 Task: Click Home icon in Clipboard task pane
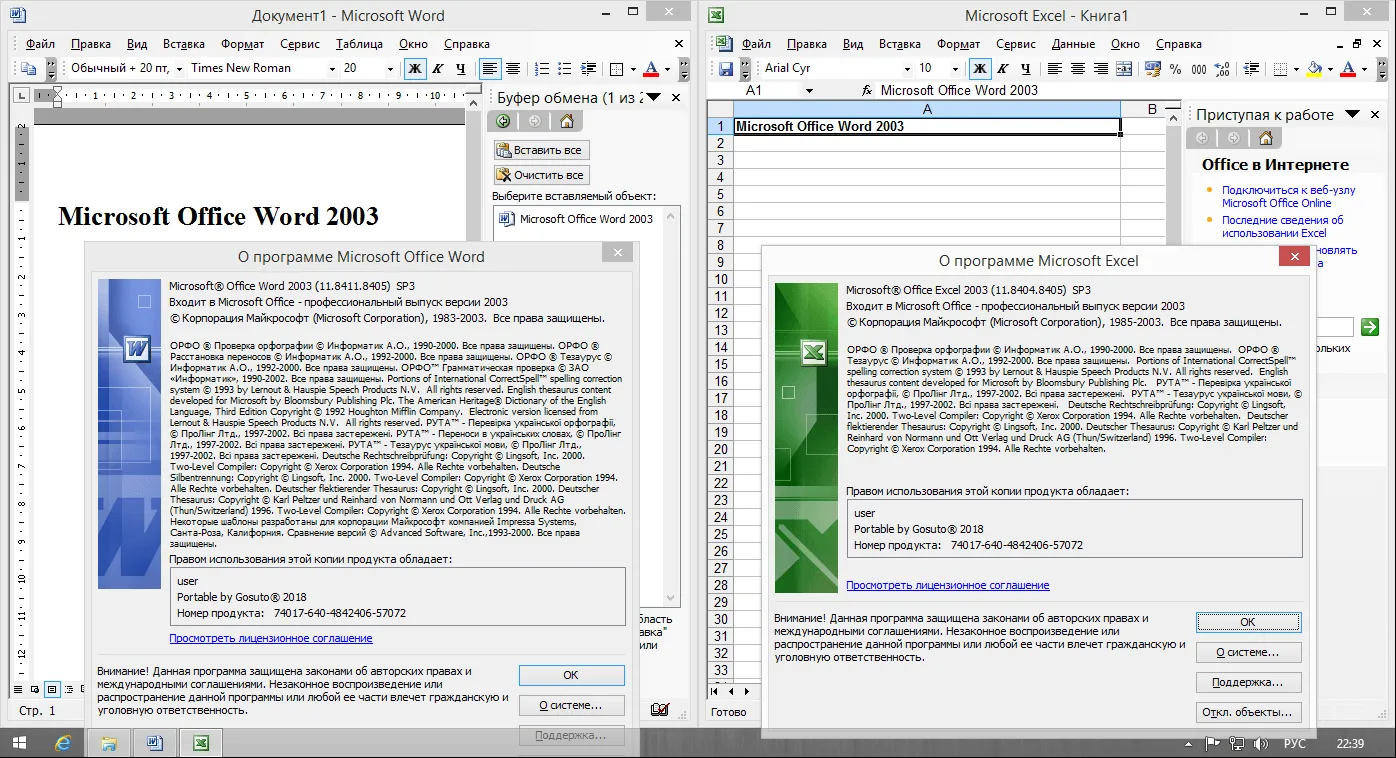coord(567,121)
